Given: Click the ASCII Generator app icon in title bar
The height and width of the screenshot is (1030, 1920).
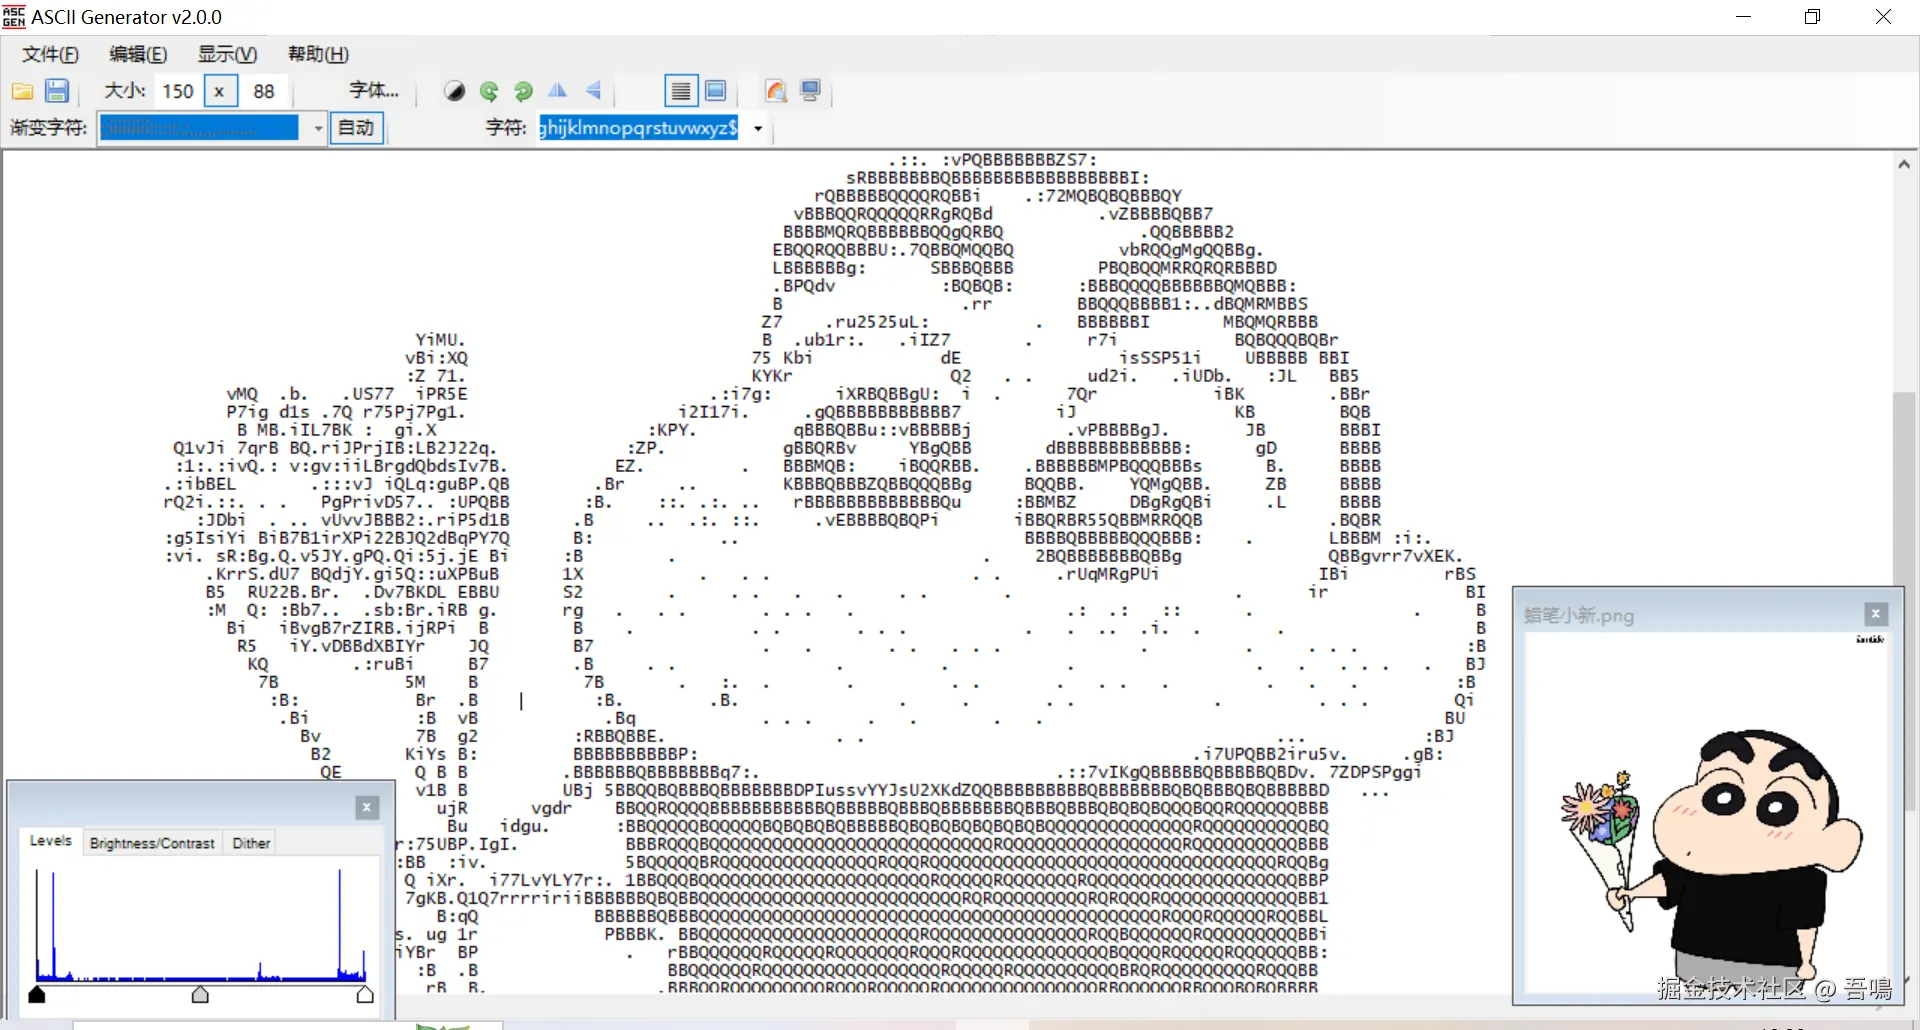Looking at the screenshot, I should pyautogui.click(x=14, y=17).
